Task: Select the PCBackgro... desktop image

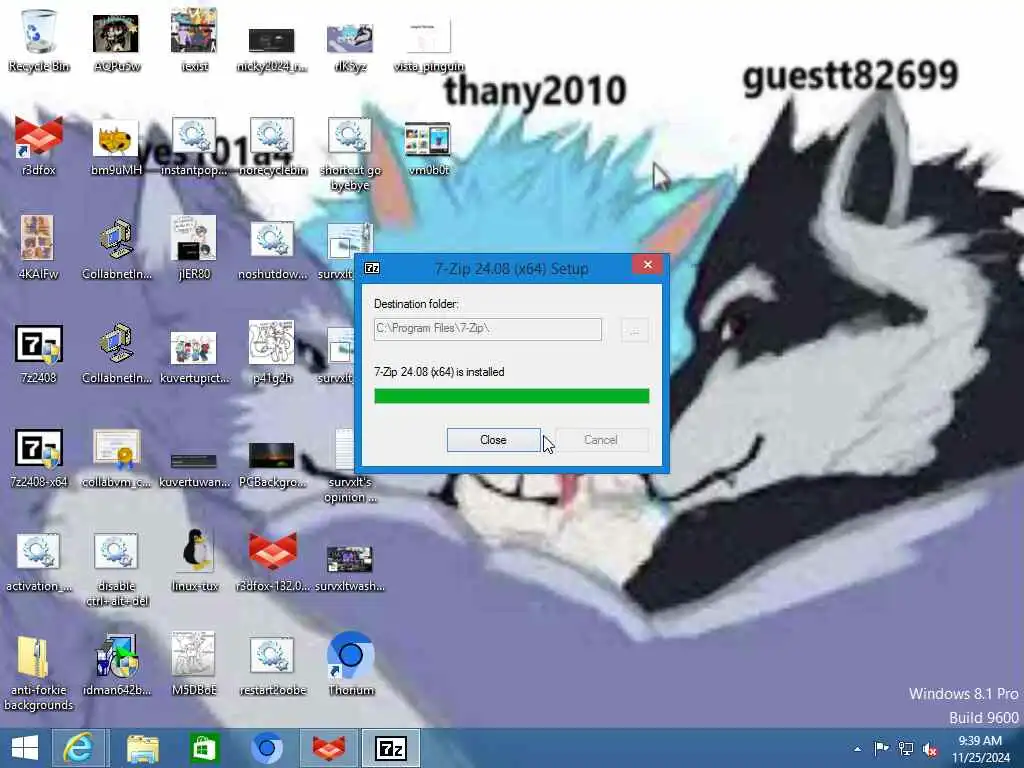Action: click(272, 464)
